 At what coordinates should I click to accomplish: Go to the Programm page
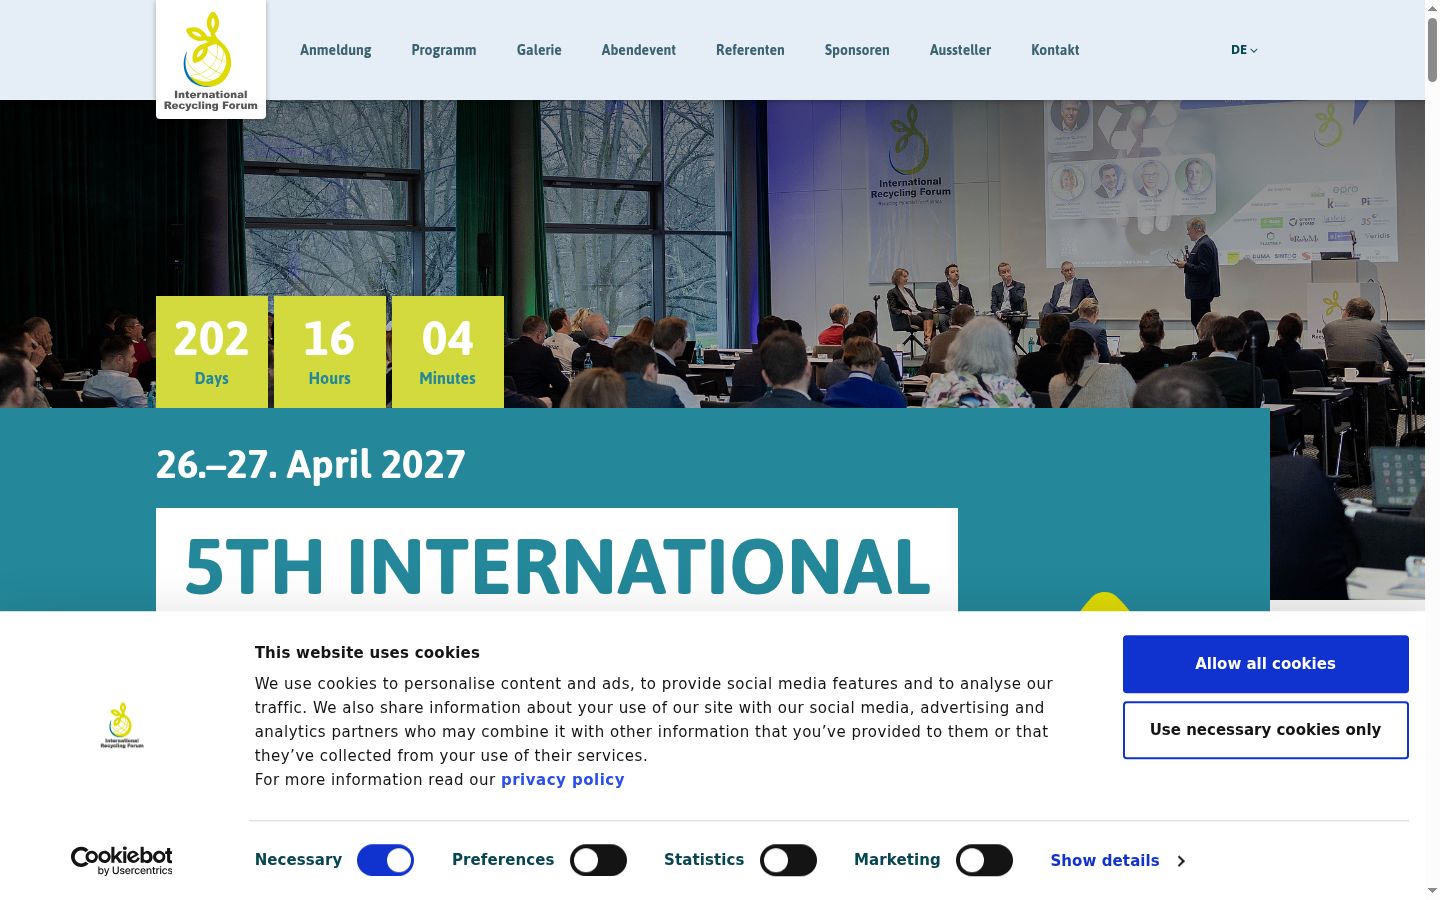pos(444,50)
